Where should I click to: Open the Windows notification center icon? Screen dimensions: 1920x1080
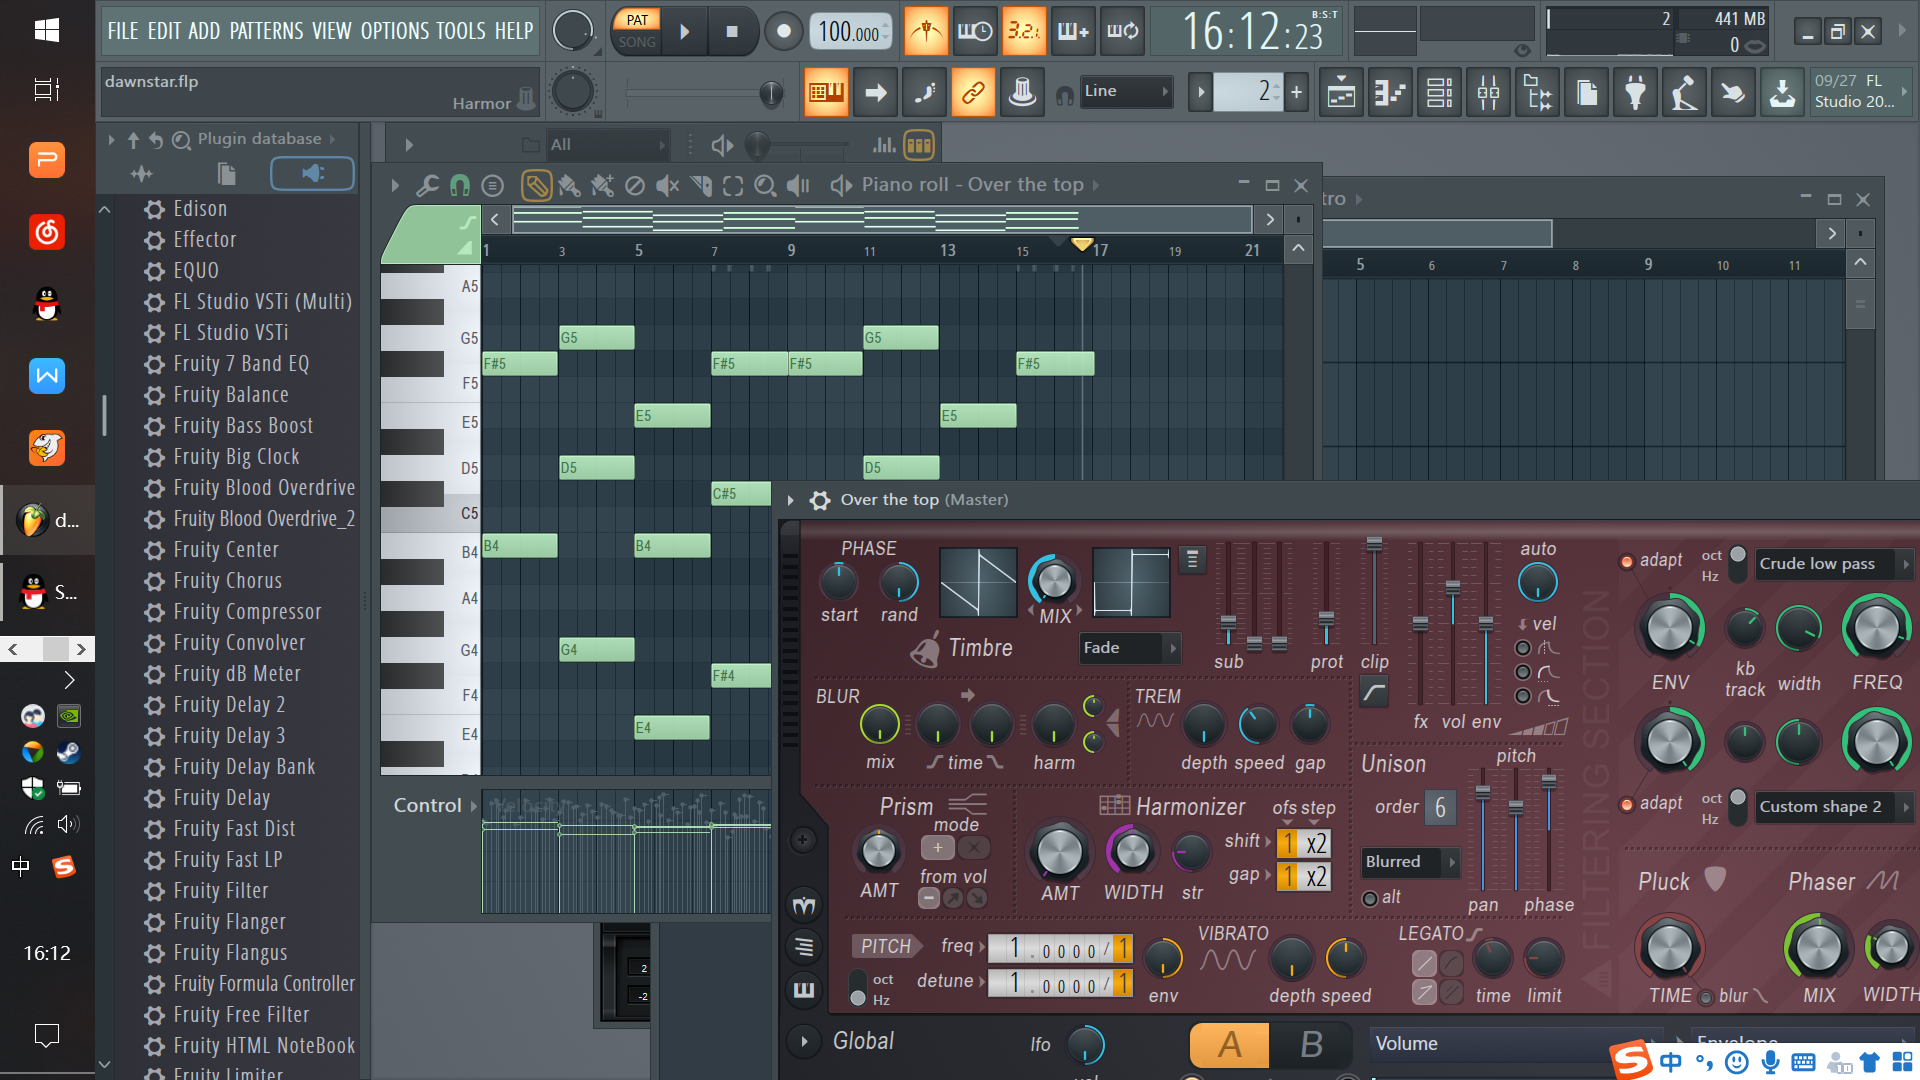(x=47, y=1035)
